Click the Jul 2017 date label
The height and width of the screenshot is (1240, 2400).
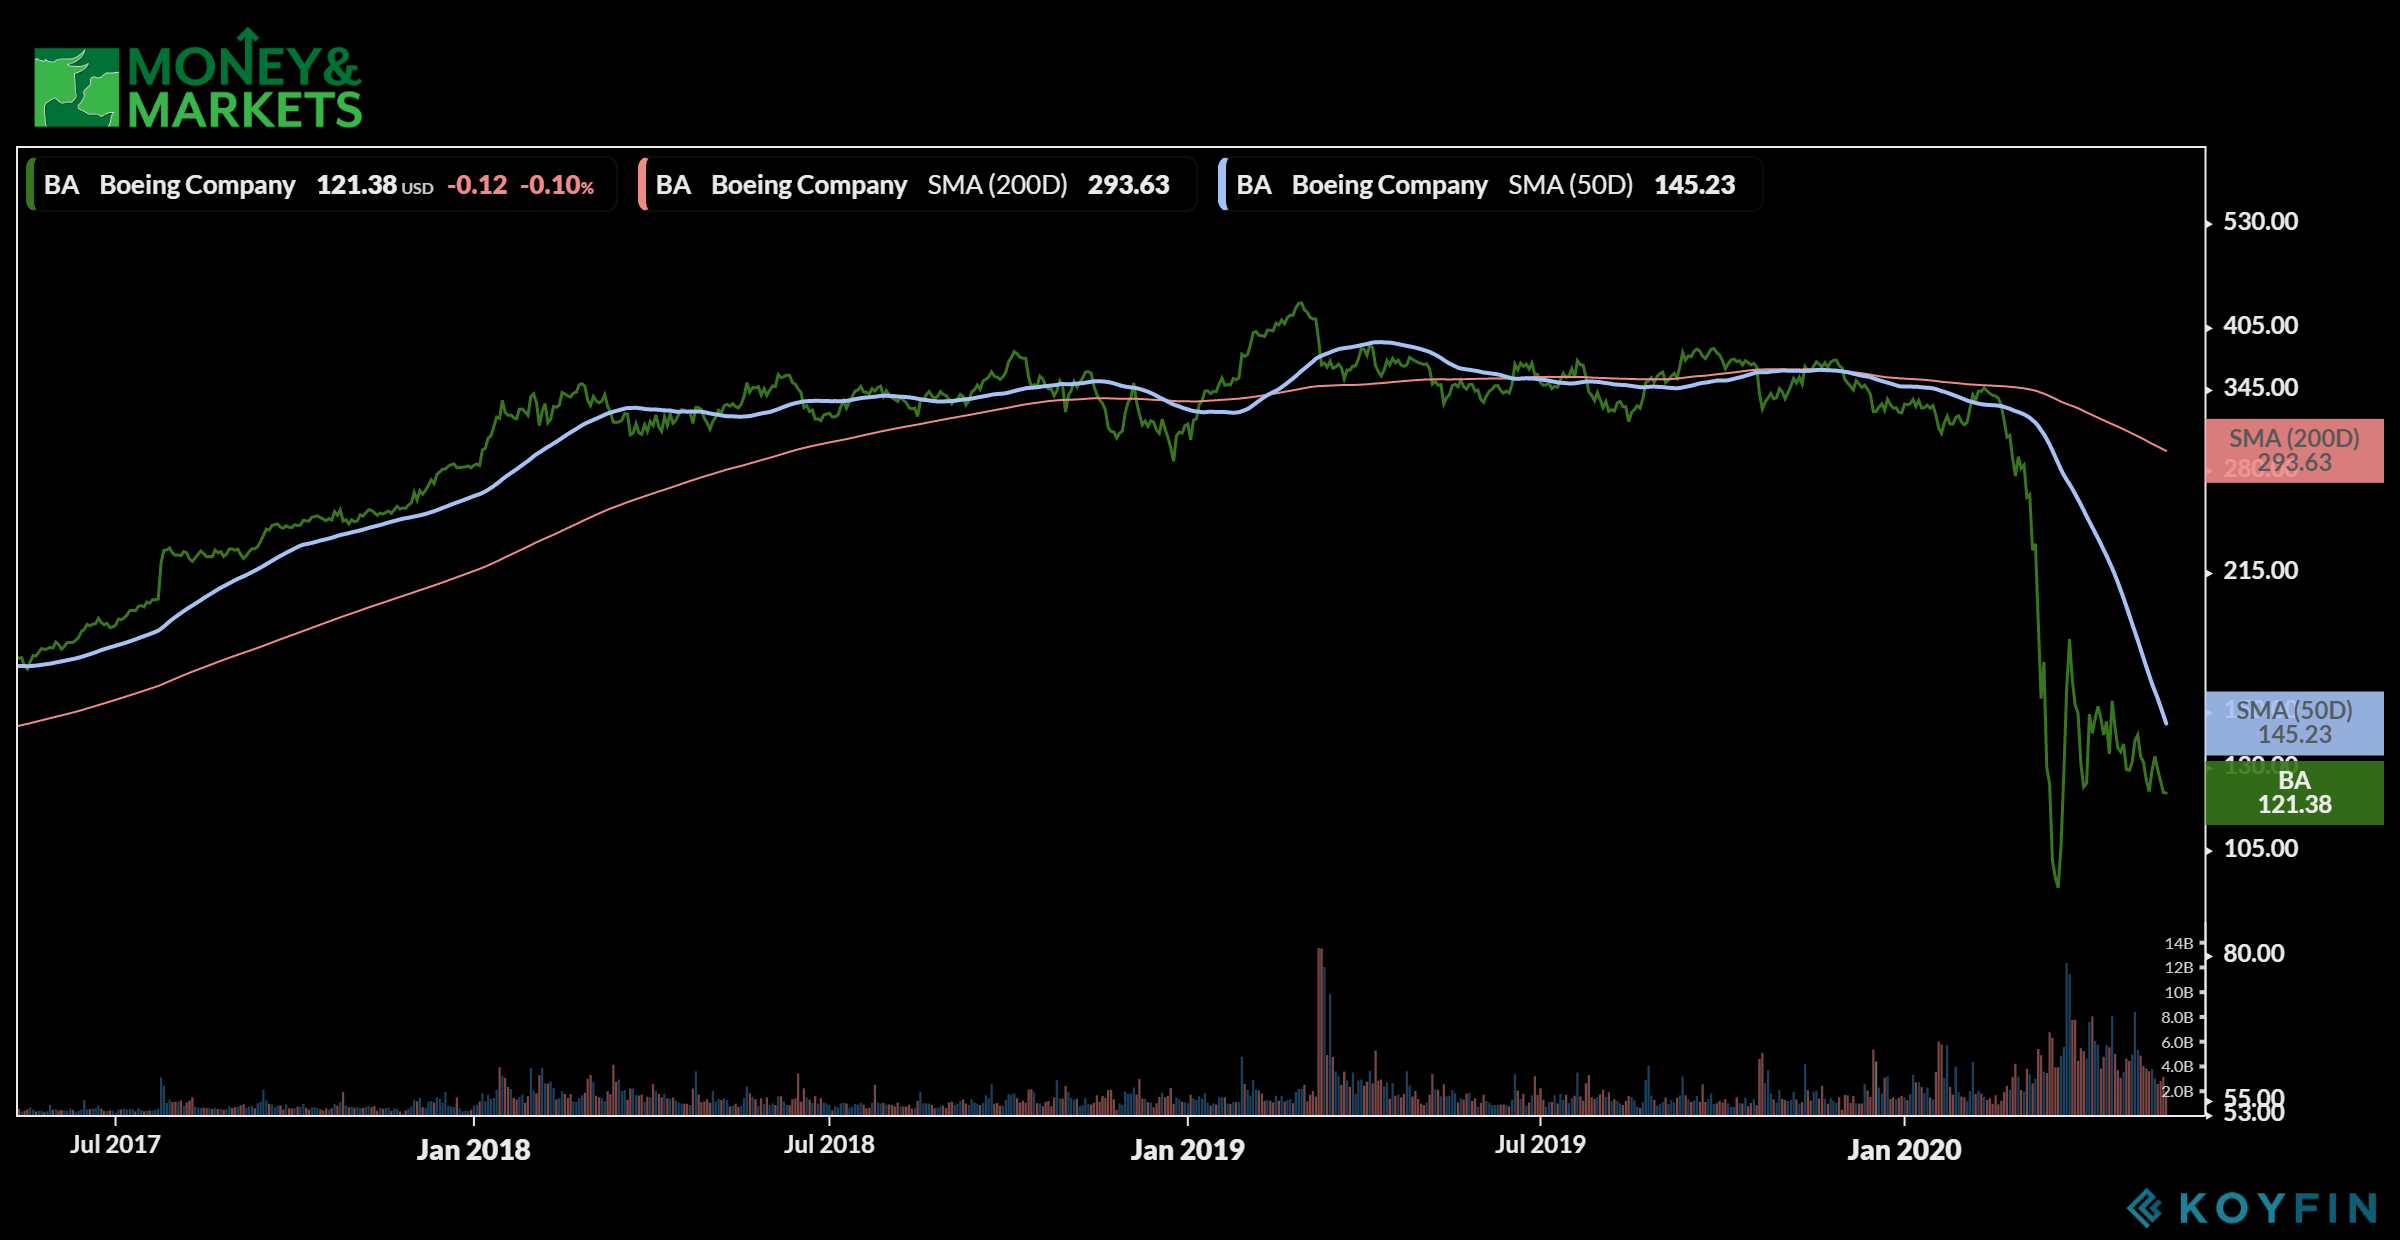coord(115,1145)
